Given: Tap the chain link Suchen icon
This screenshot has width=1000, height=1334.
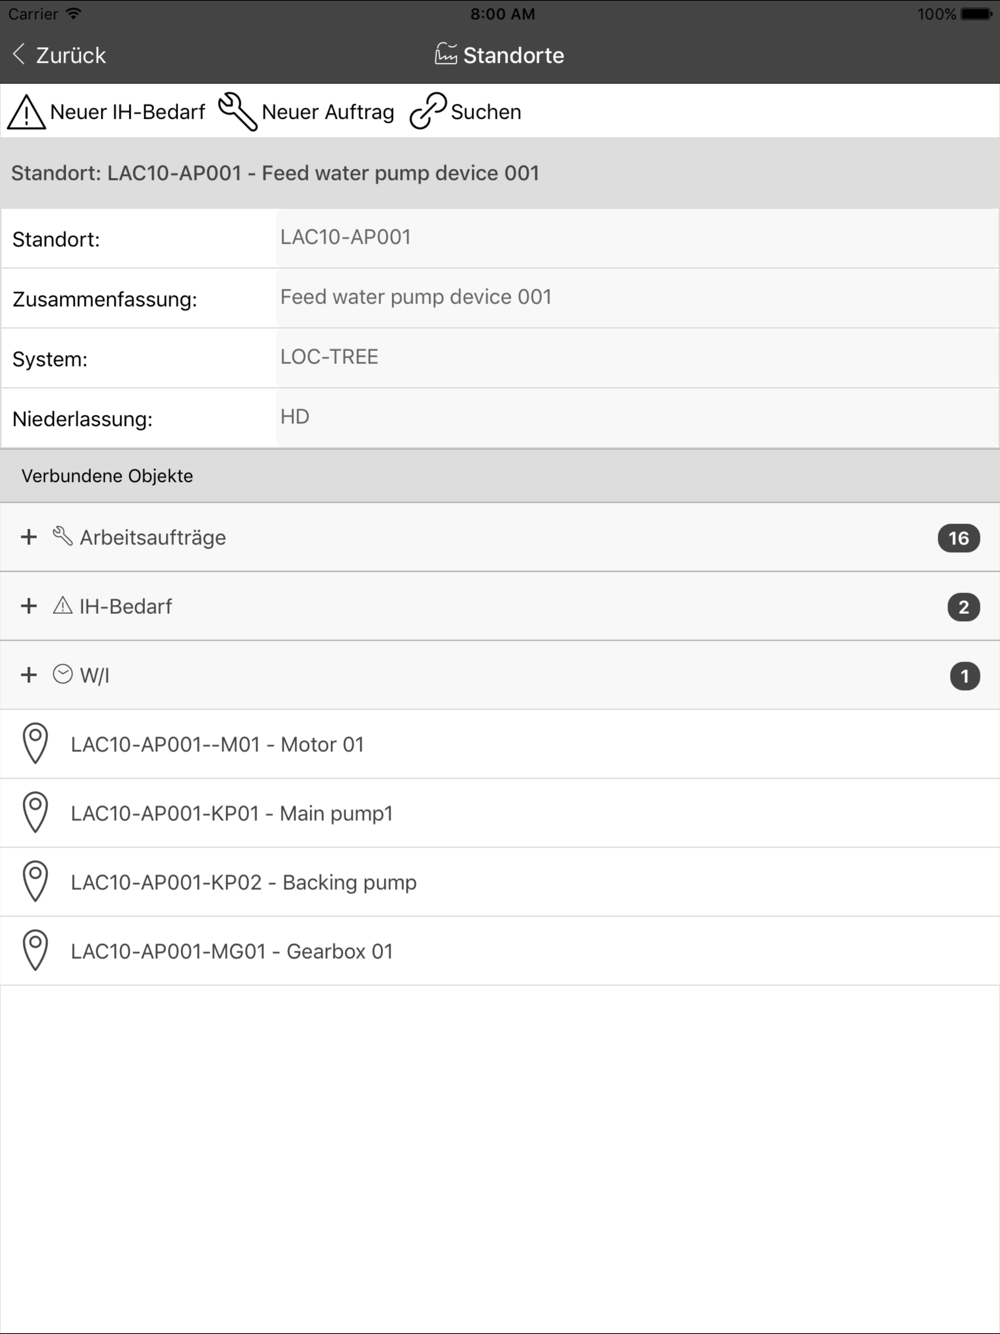Looking at the screenshot, I should [x=427, y=112].
